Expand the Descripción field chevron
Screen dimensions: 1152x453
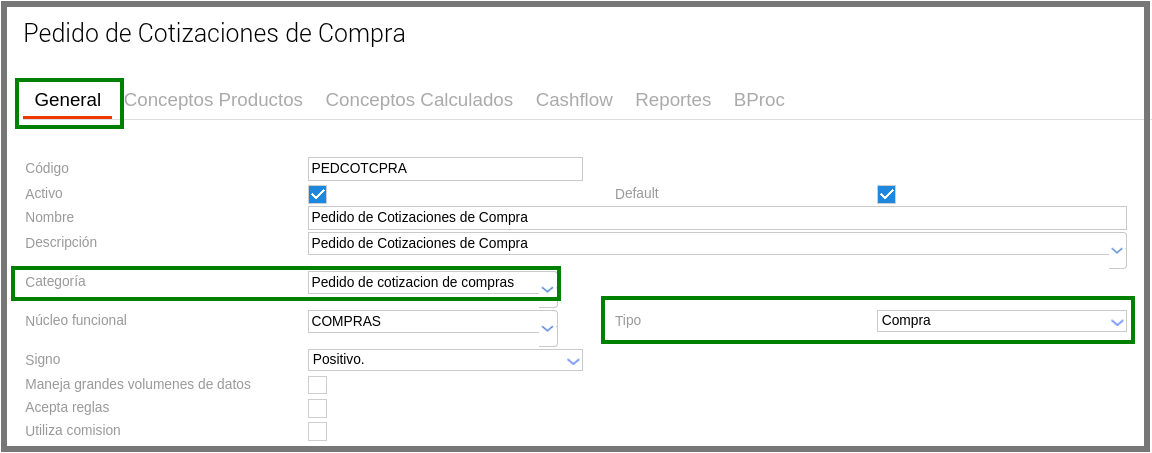pyautogui.click(x=1117, y=250)
